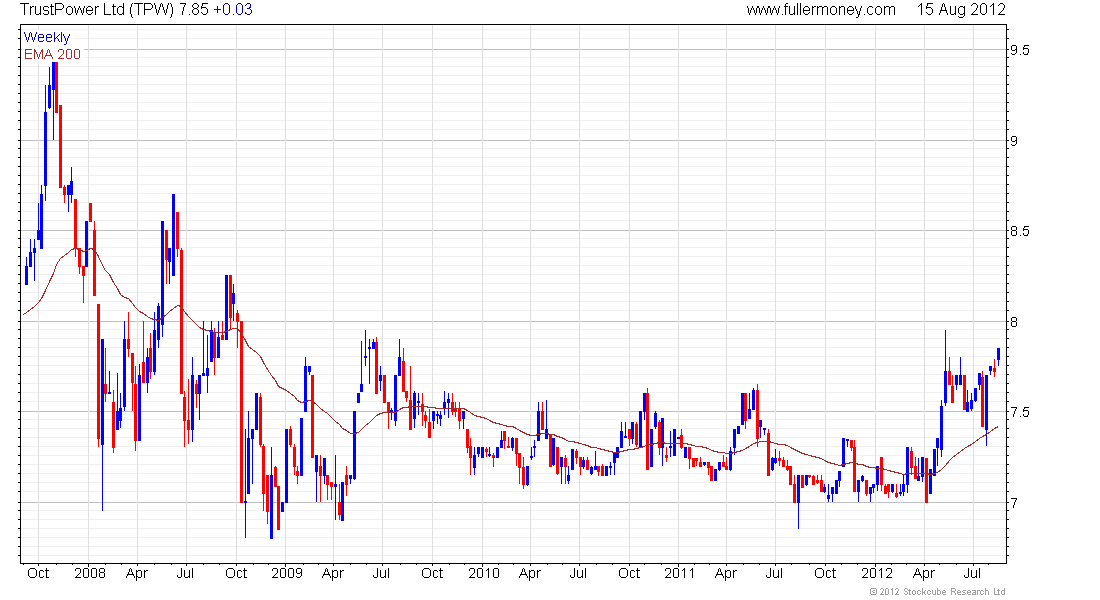Click the 9 price axis label
The height and width of the screenshot is (600, 1100).
pyautogui.click(x=1014, y=141)
